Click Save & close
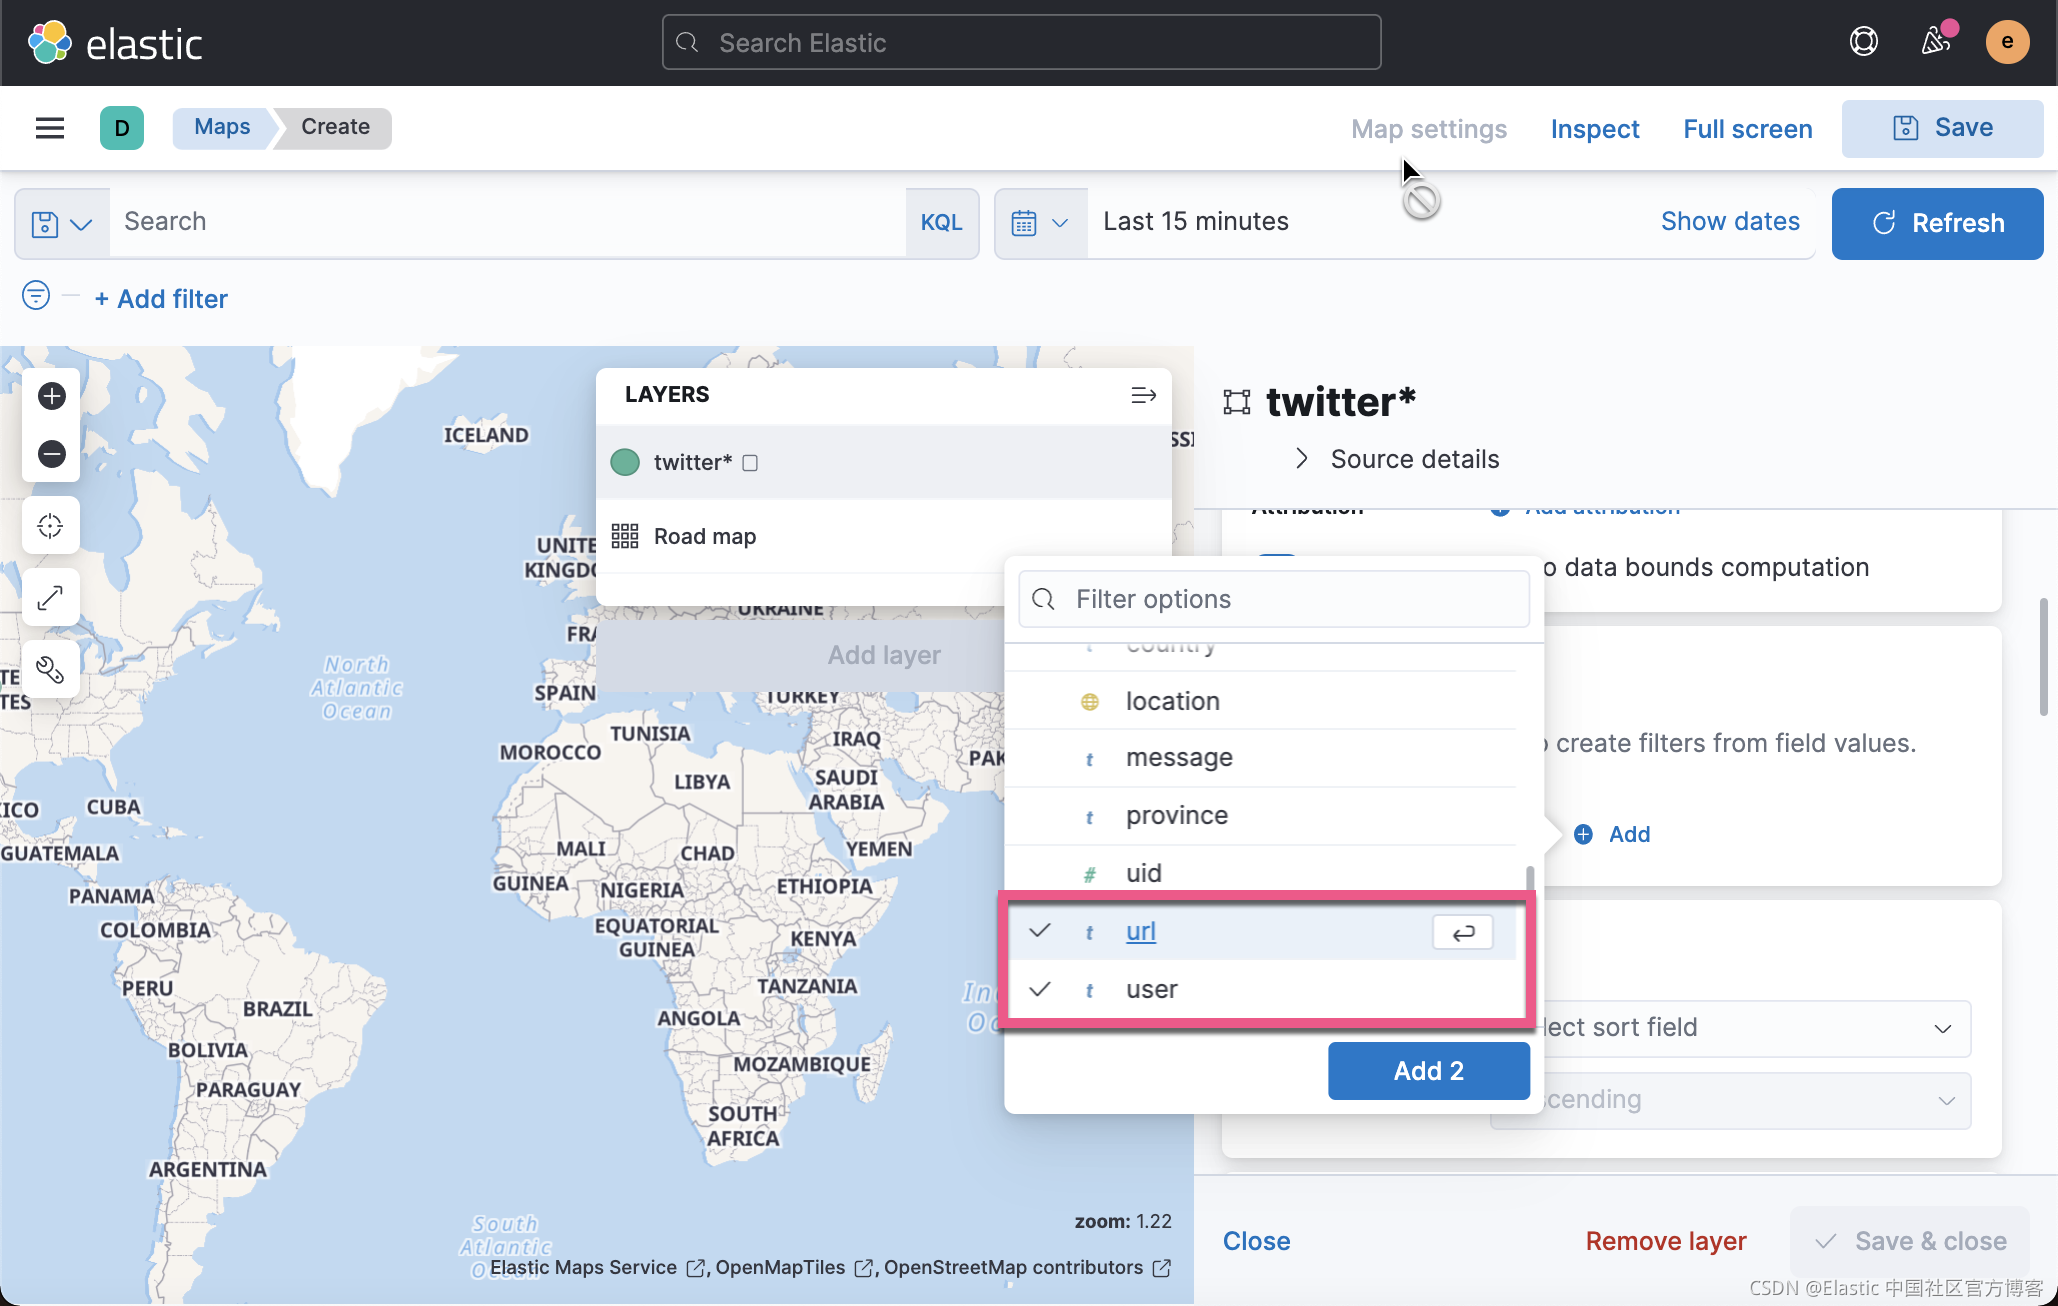The image size is (2058, 1306). pyautogui.click(x=1910, y=1241)
